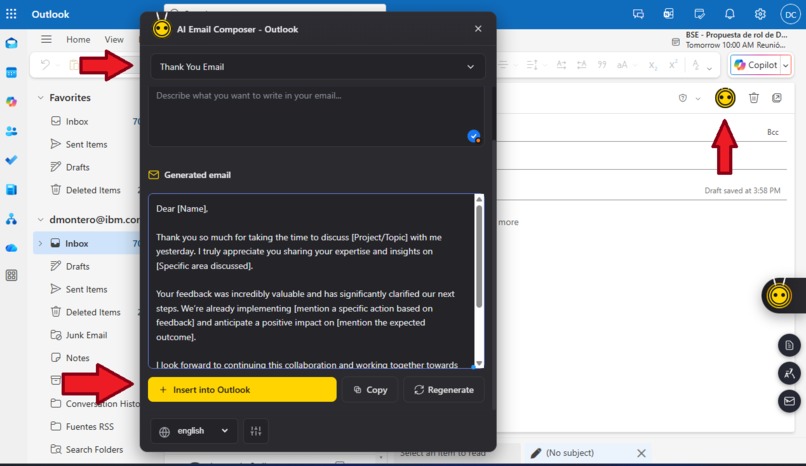
Task: Expand the selected Inbox folder chevron
Action: [x=41, y=244]
